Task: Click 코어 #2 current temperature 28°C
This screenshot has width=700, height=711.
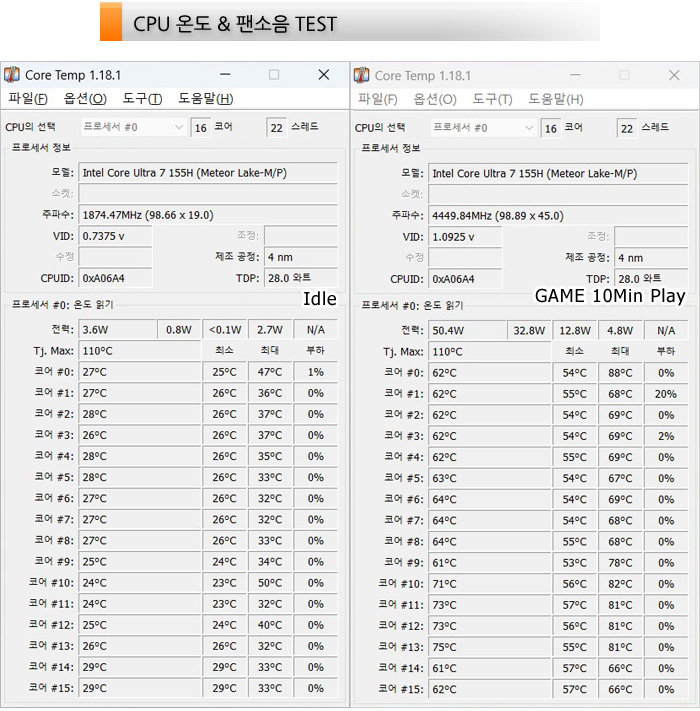Action: tap(140, 414)
